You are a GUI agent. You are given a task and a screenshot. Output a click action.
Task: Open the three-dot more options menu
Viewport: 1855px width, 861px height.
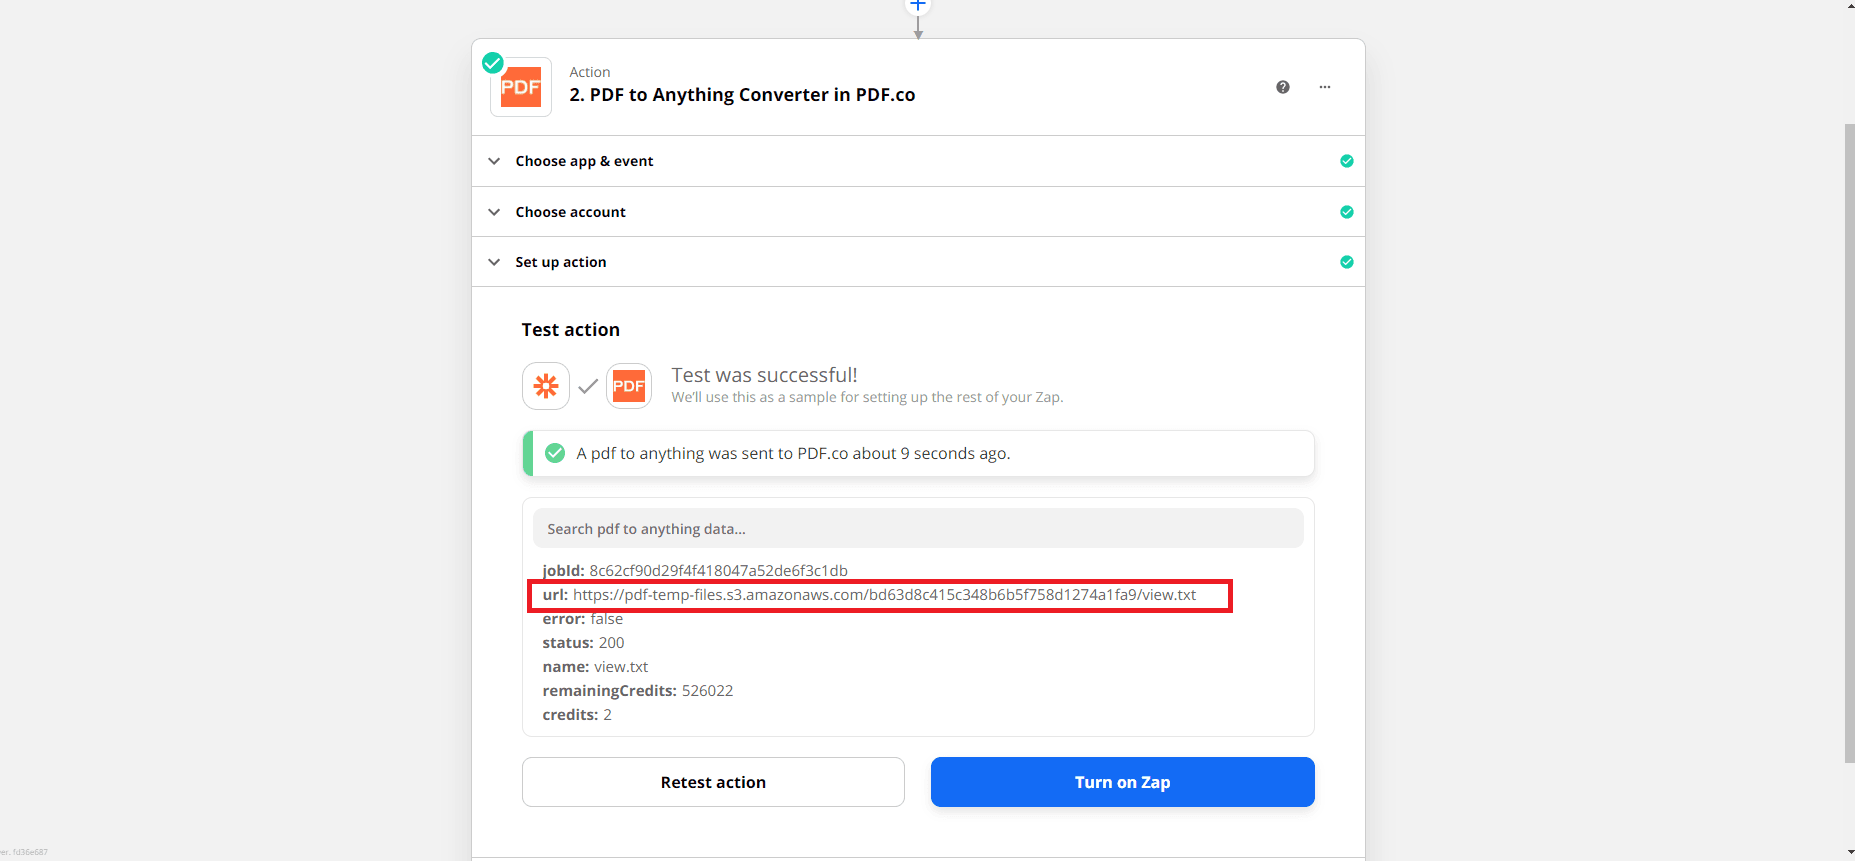[1325, 87]
